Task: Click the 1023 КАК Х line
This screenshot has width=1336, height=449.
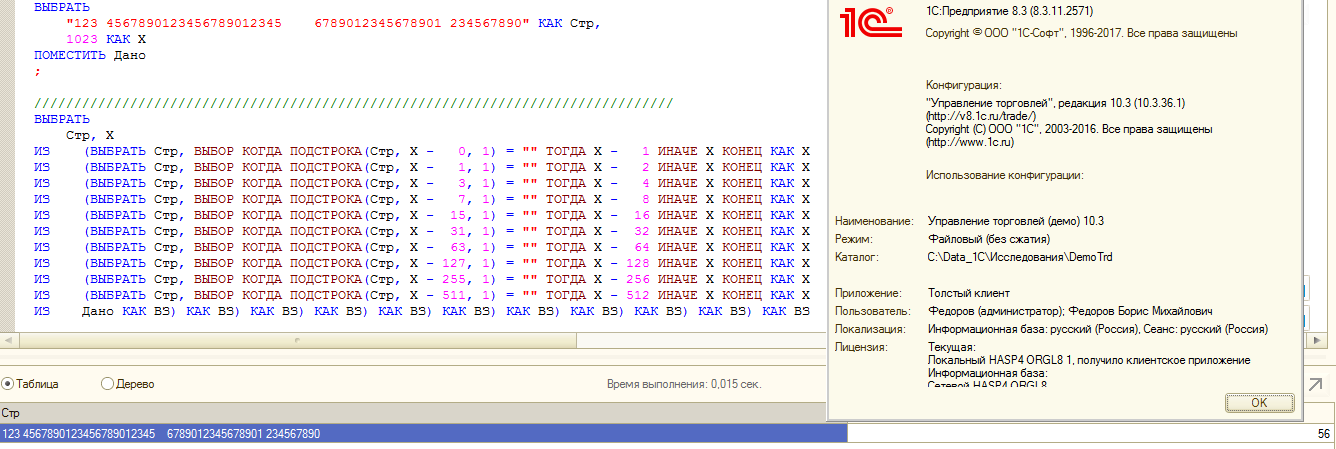Action: (107, 38)
